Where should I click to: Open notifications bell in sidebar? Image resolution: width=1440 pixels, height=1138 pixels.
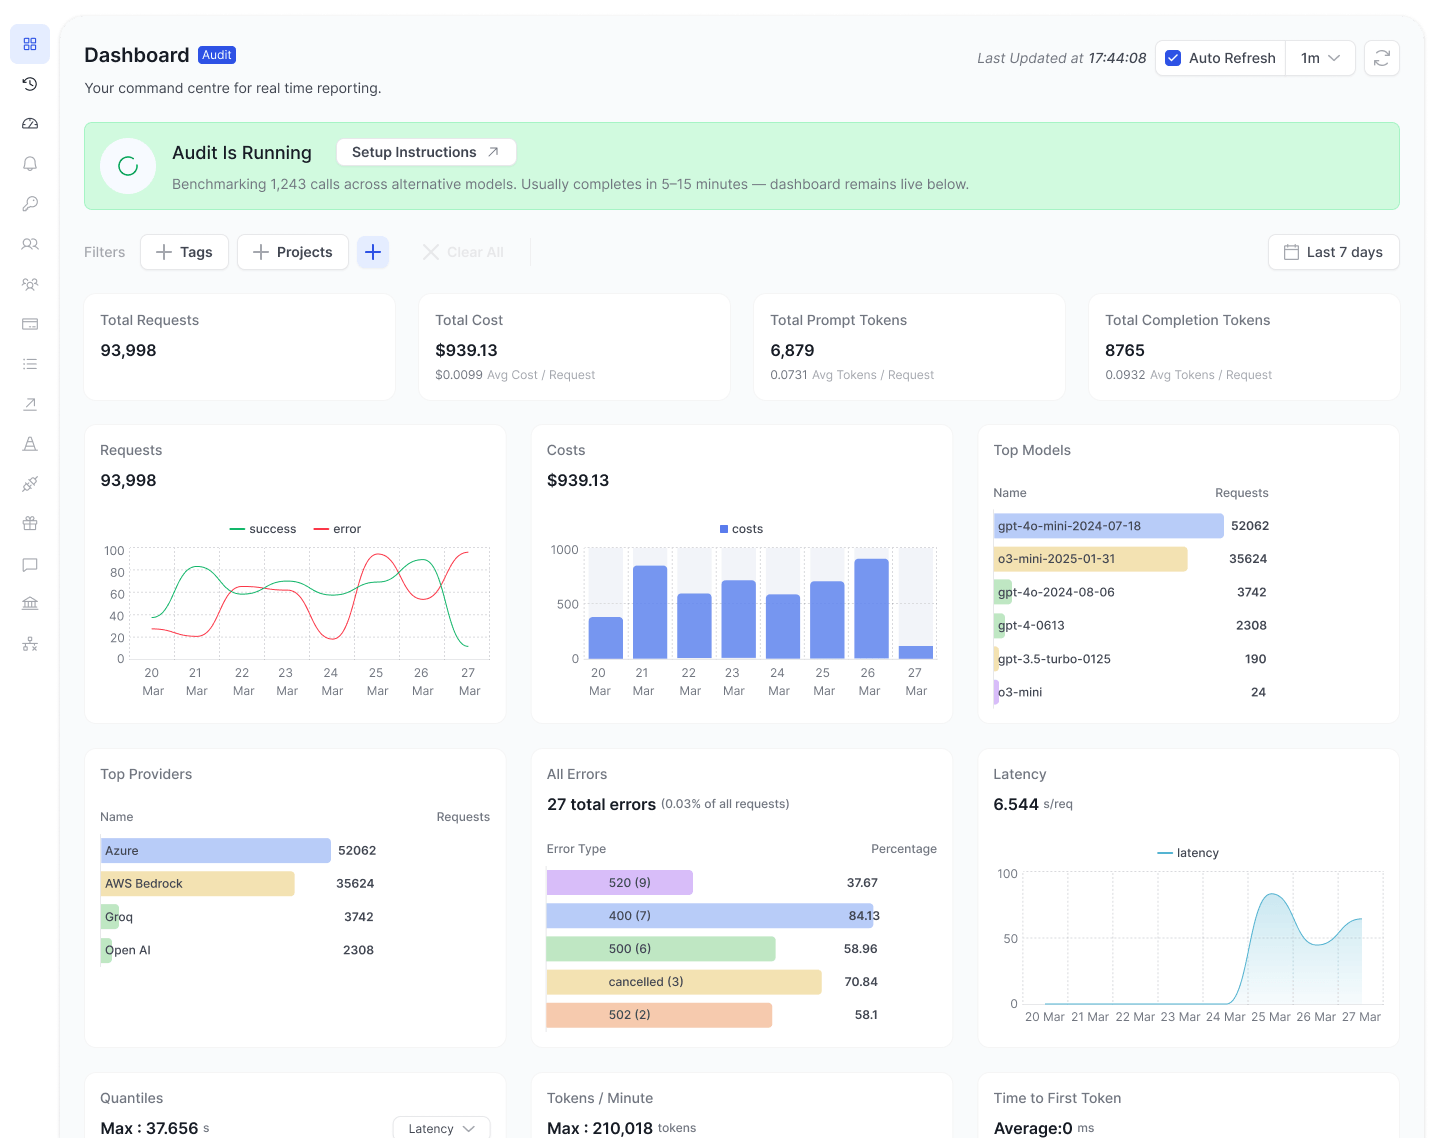tap(30, 164)
